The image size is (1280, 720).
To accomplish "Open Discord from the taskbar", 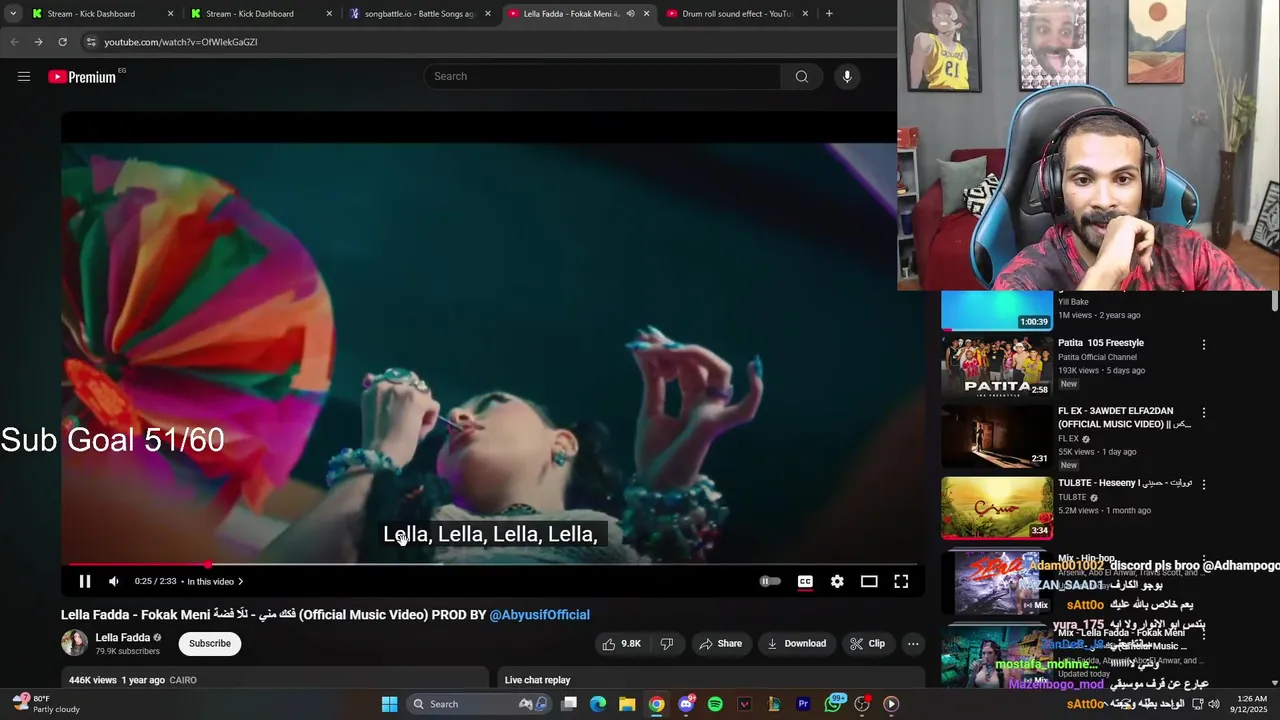I will [x=686, y=704].
